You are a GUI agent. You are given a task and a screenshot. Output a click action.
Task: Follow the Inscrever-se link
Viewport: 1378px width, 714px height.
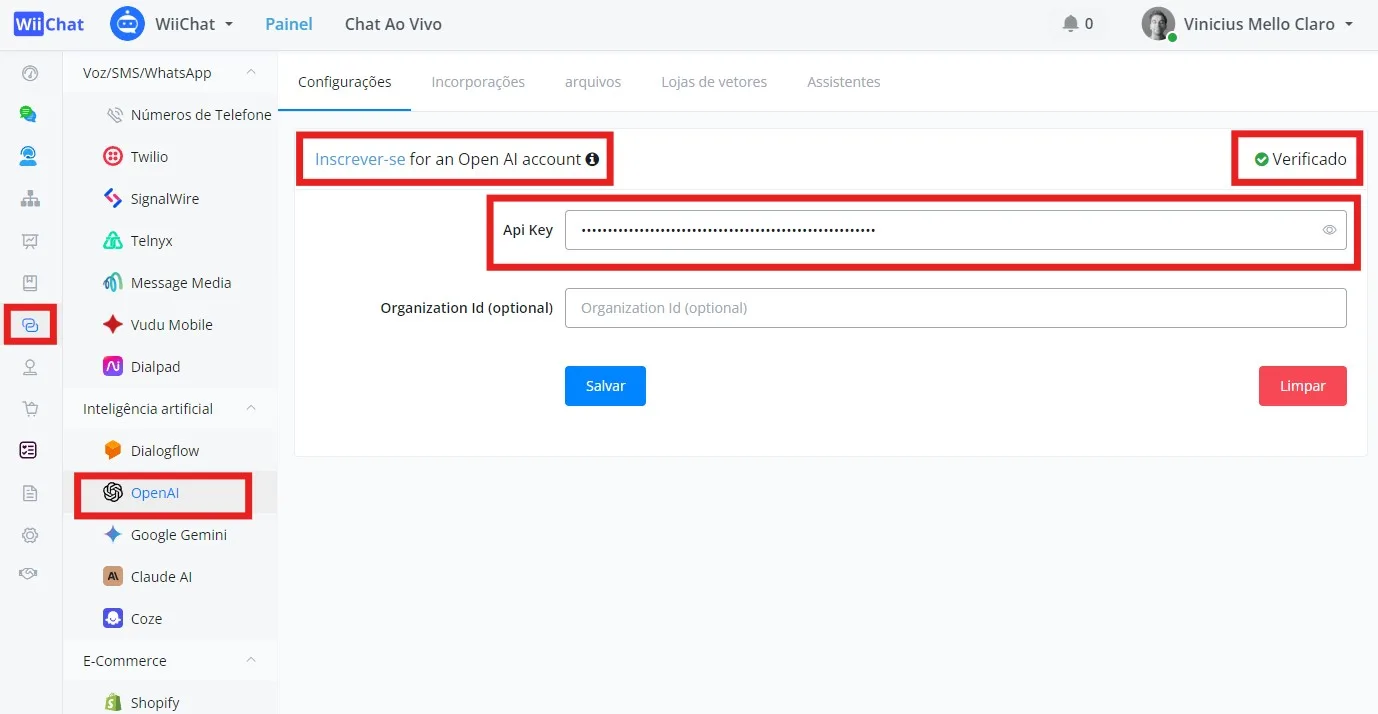tap(360, 159)
